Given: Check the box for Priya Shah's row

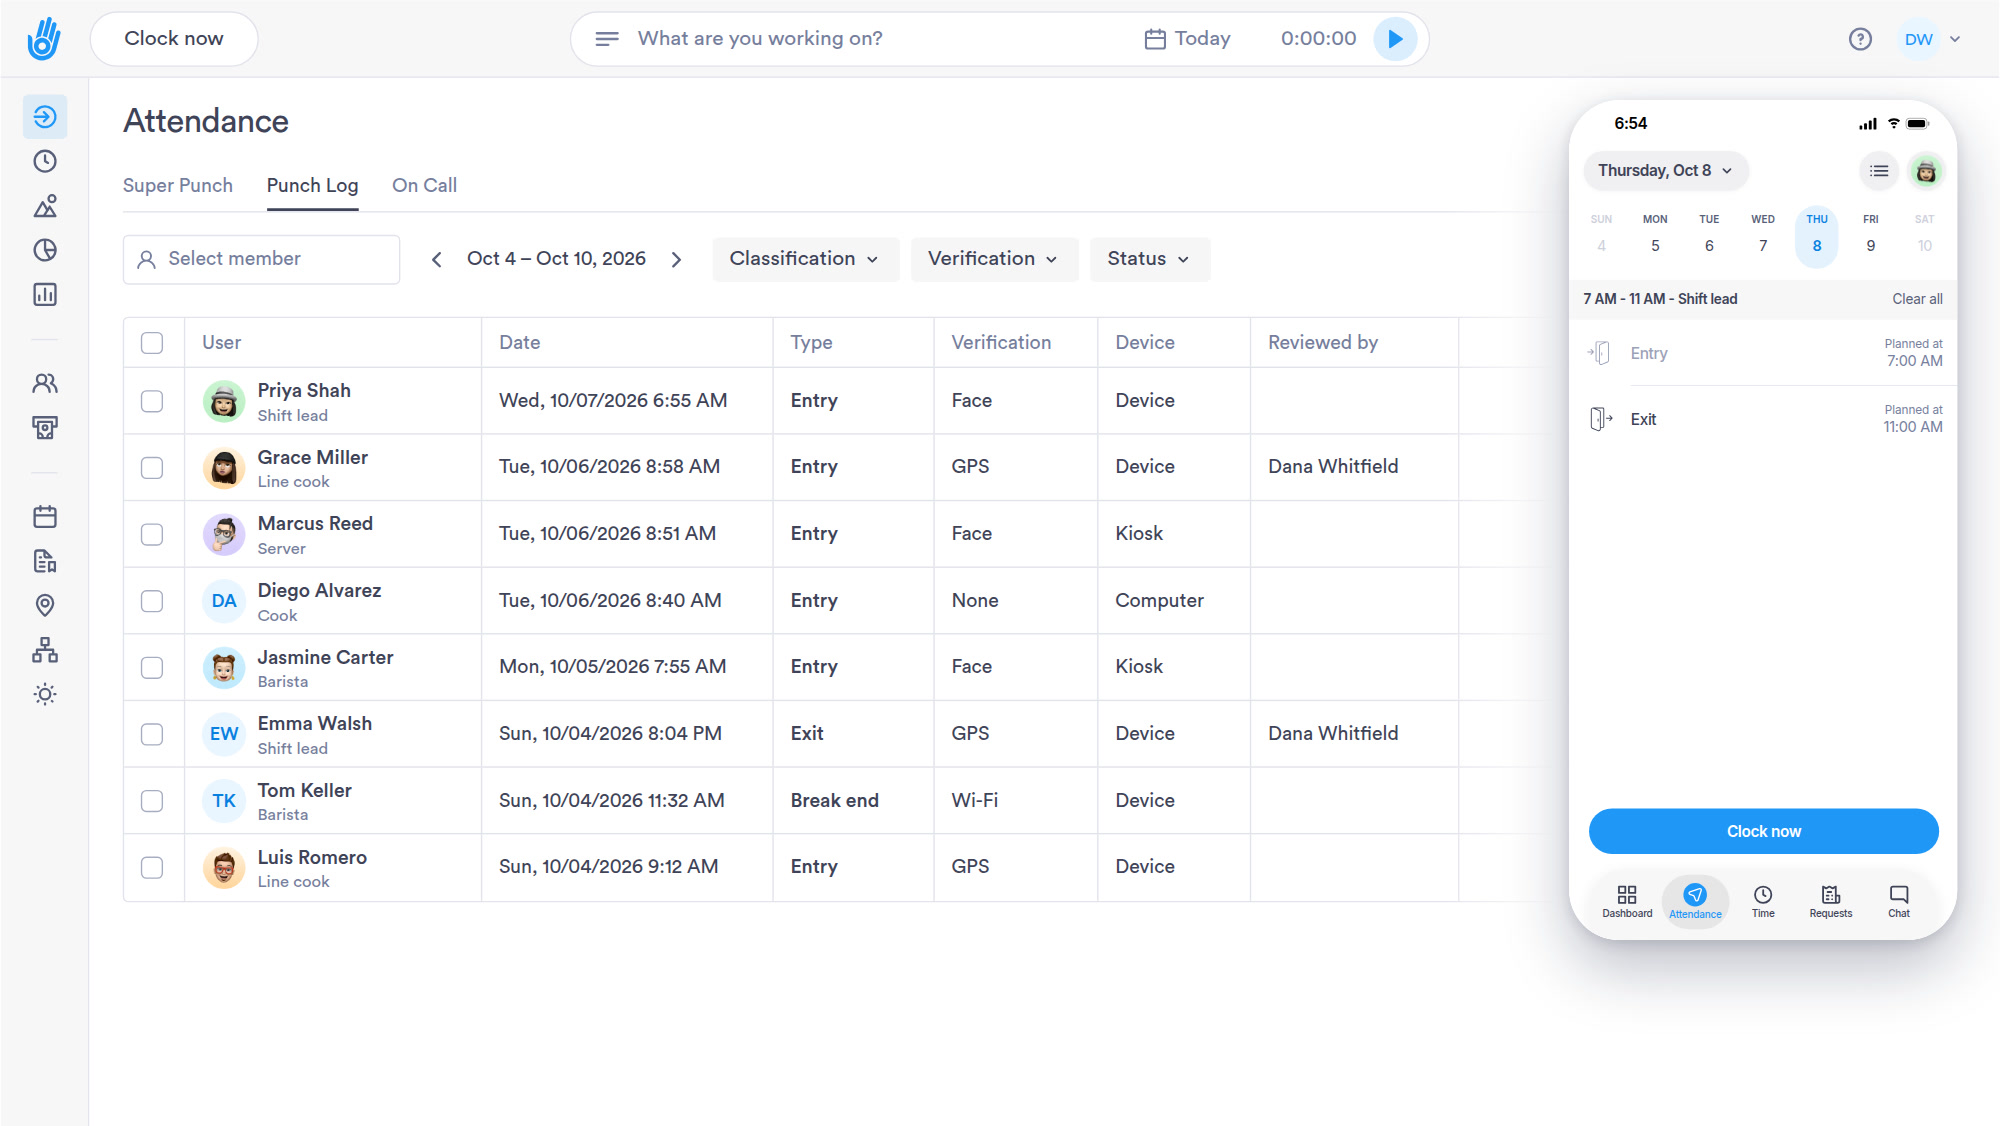Looking at the screenshot, I should (152, 401).
